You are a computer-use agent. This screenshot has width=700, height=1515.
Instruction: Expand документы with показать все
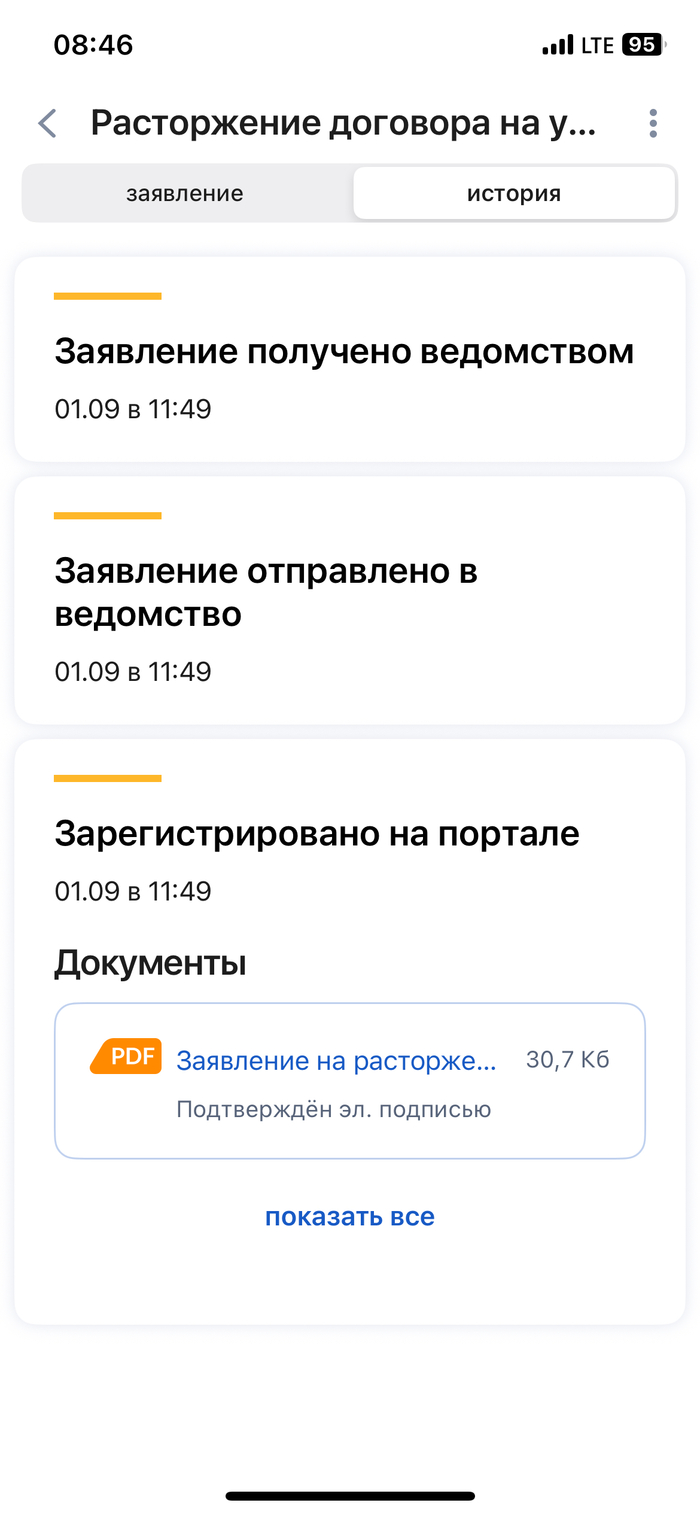click(x=350, y=1217)
